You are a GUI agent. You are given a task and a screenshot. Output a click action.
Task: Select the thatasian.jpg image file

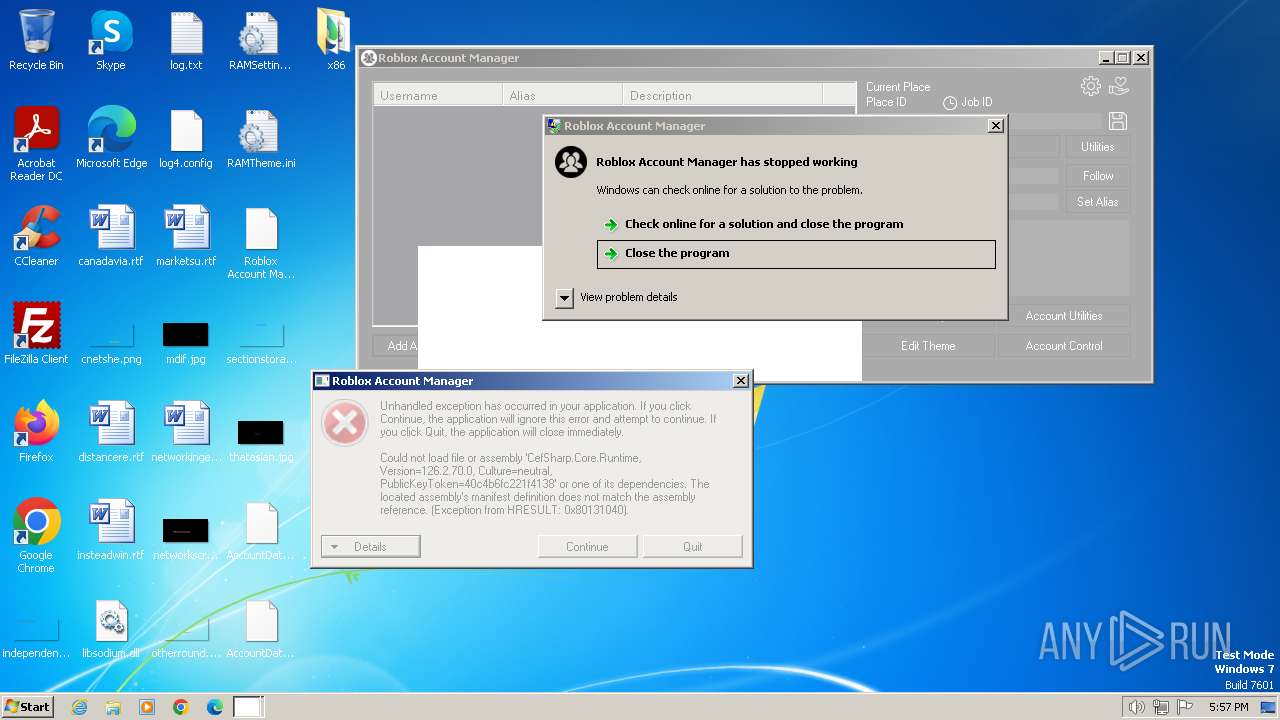[x=261, y=439]
